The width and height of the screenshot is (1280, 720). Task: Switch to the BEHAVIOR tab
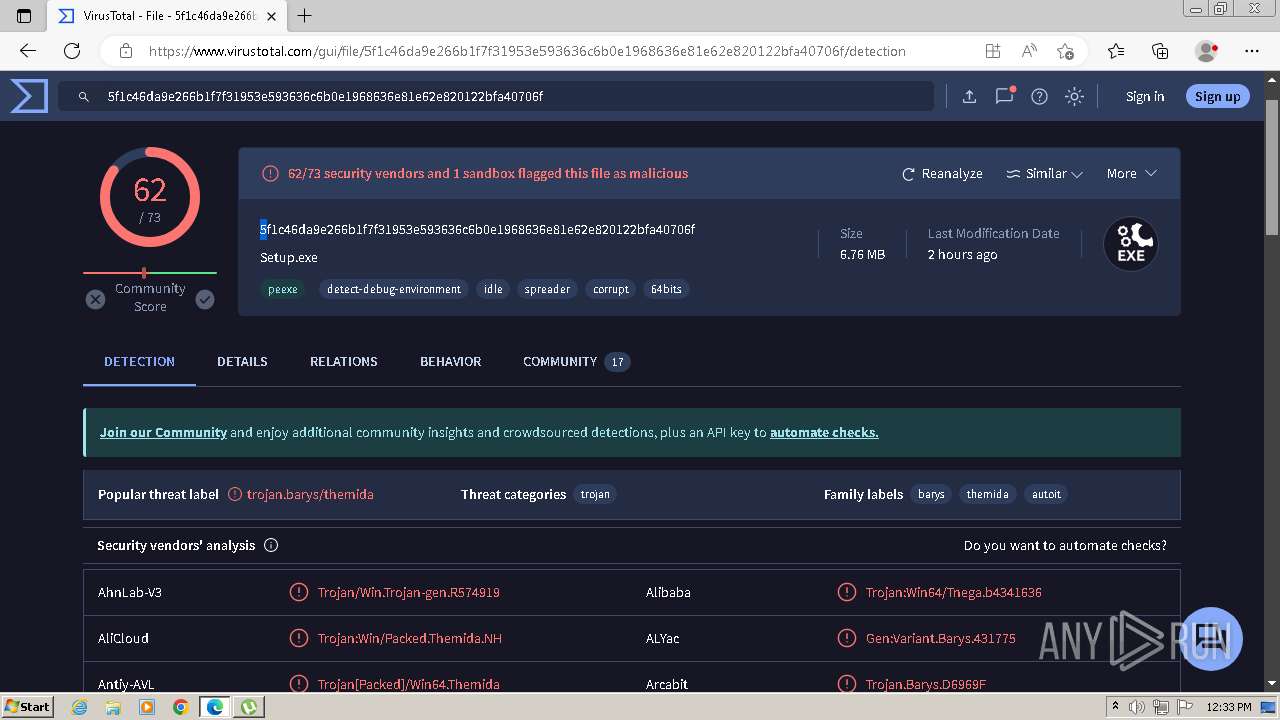click(x=450, y=362)
